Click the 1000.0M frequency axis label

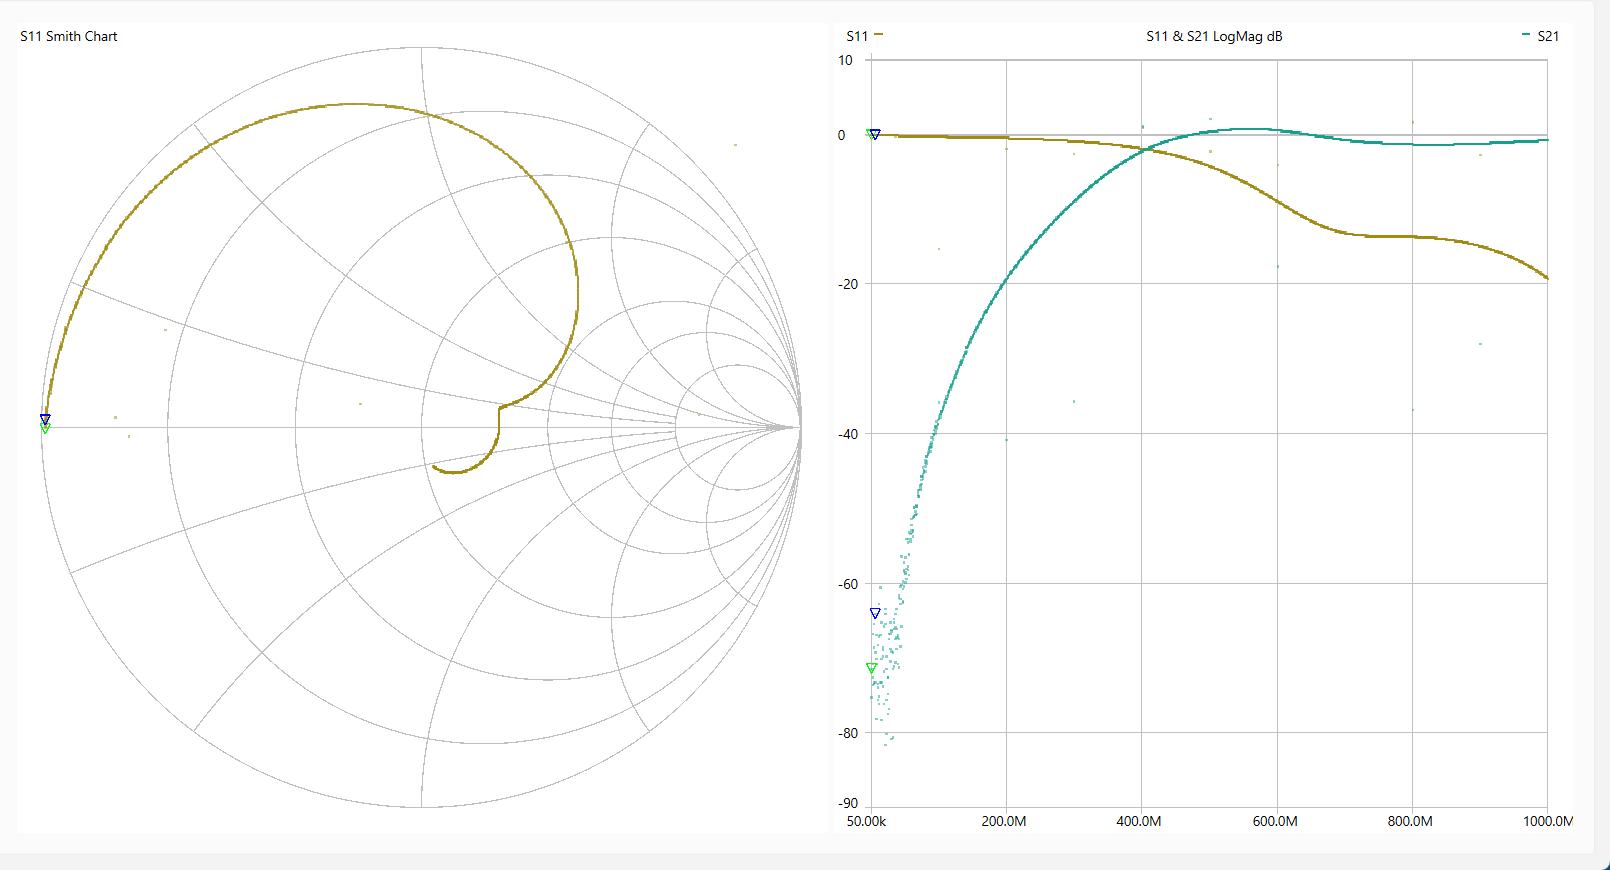tap(1547, 821)
